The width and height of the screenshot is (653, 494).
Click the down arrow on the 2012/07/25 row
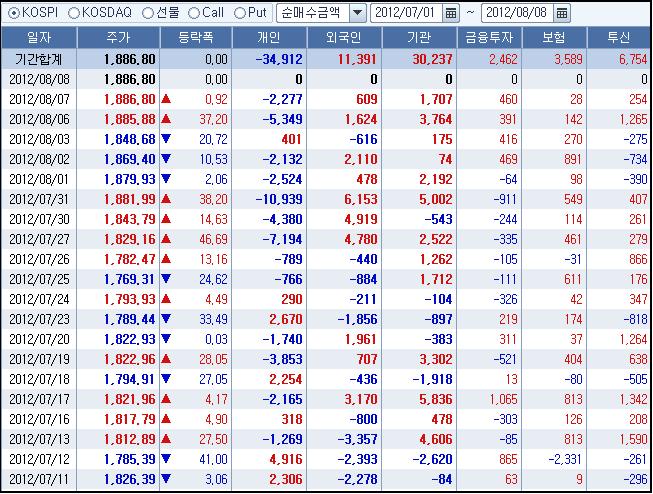tap(166, 279)
